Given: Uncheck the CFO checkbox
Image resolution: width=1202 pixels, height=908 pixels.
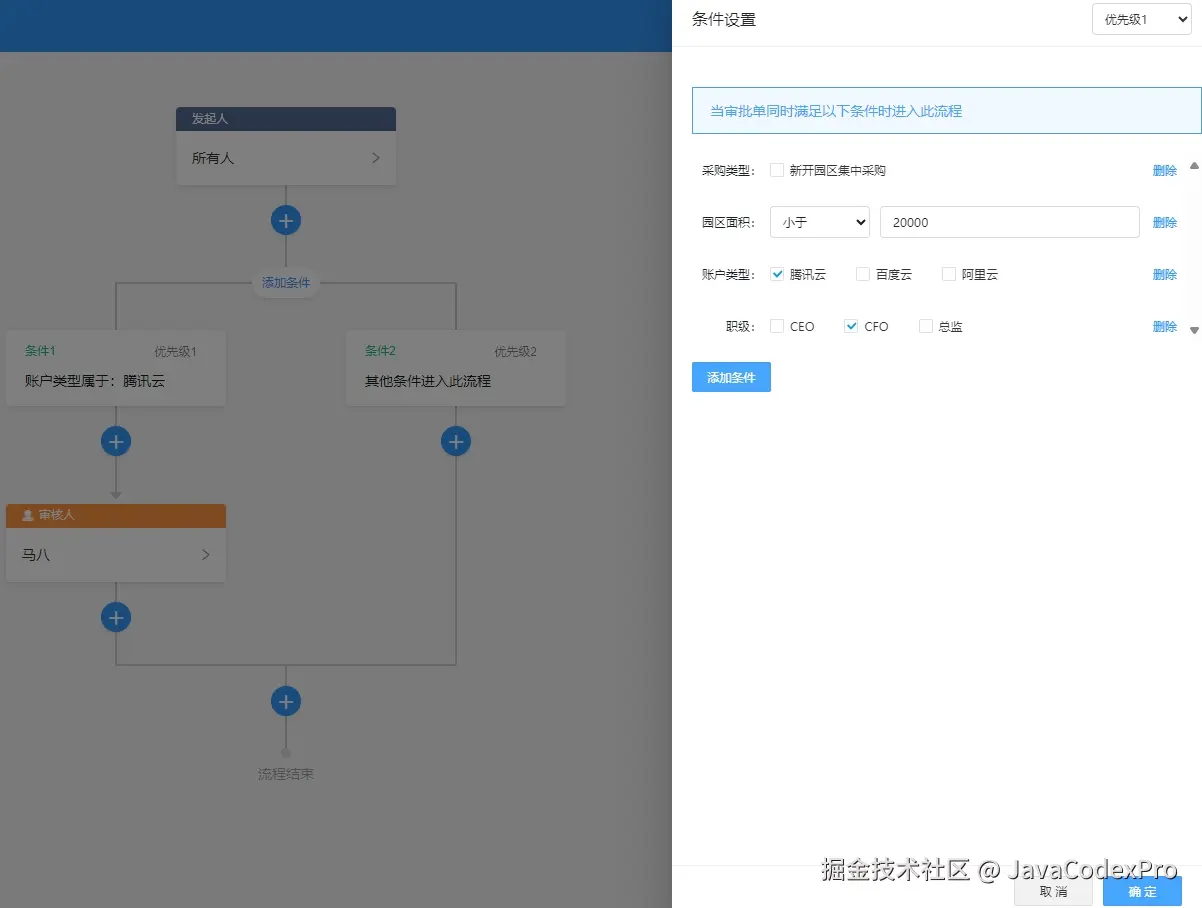Looking at the screenshot, I should [851, 326].
